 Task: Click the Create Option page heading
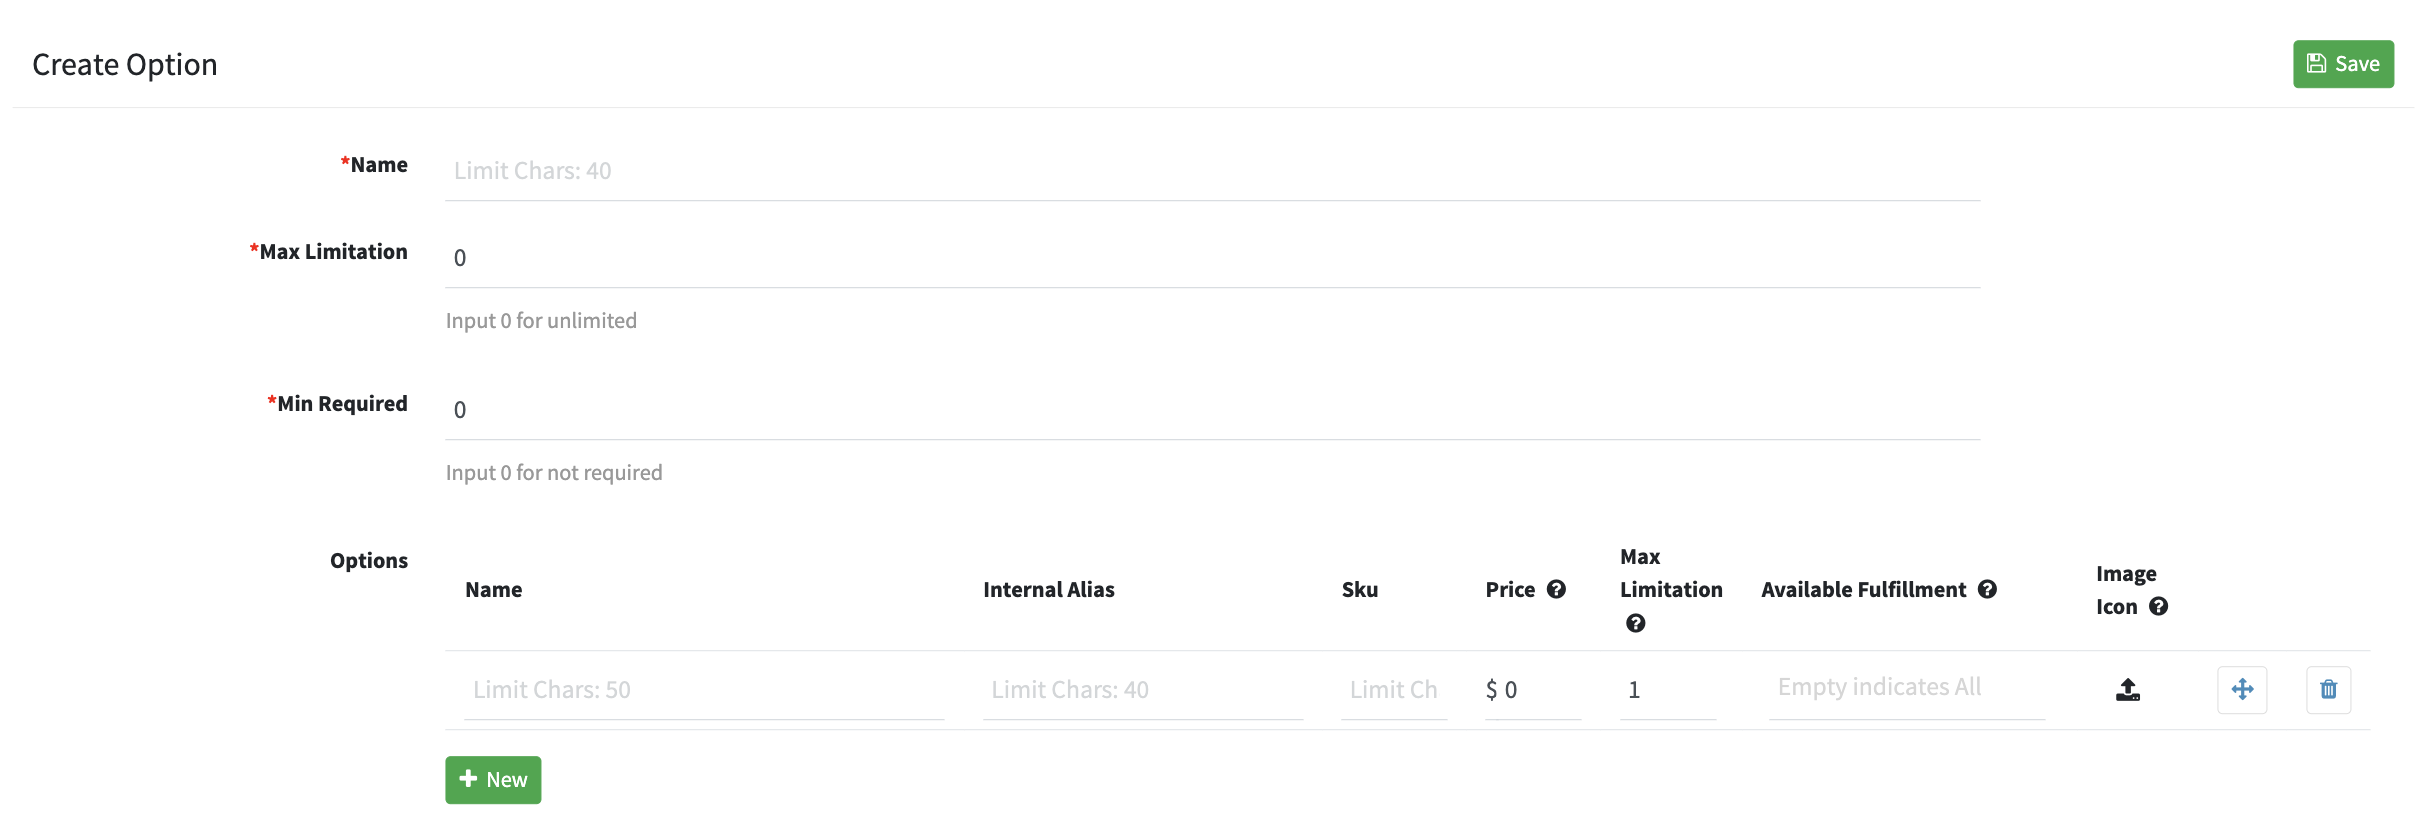click(125, 65)
